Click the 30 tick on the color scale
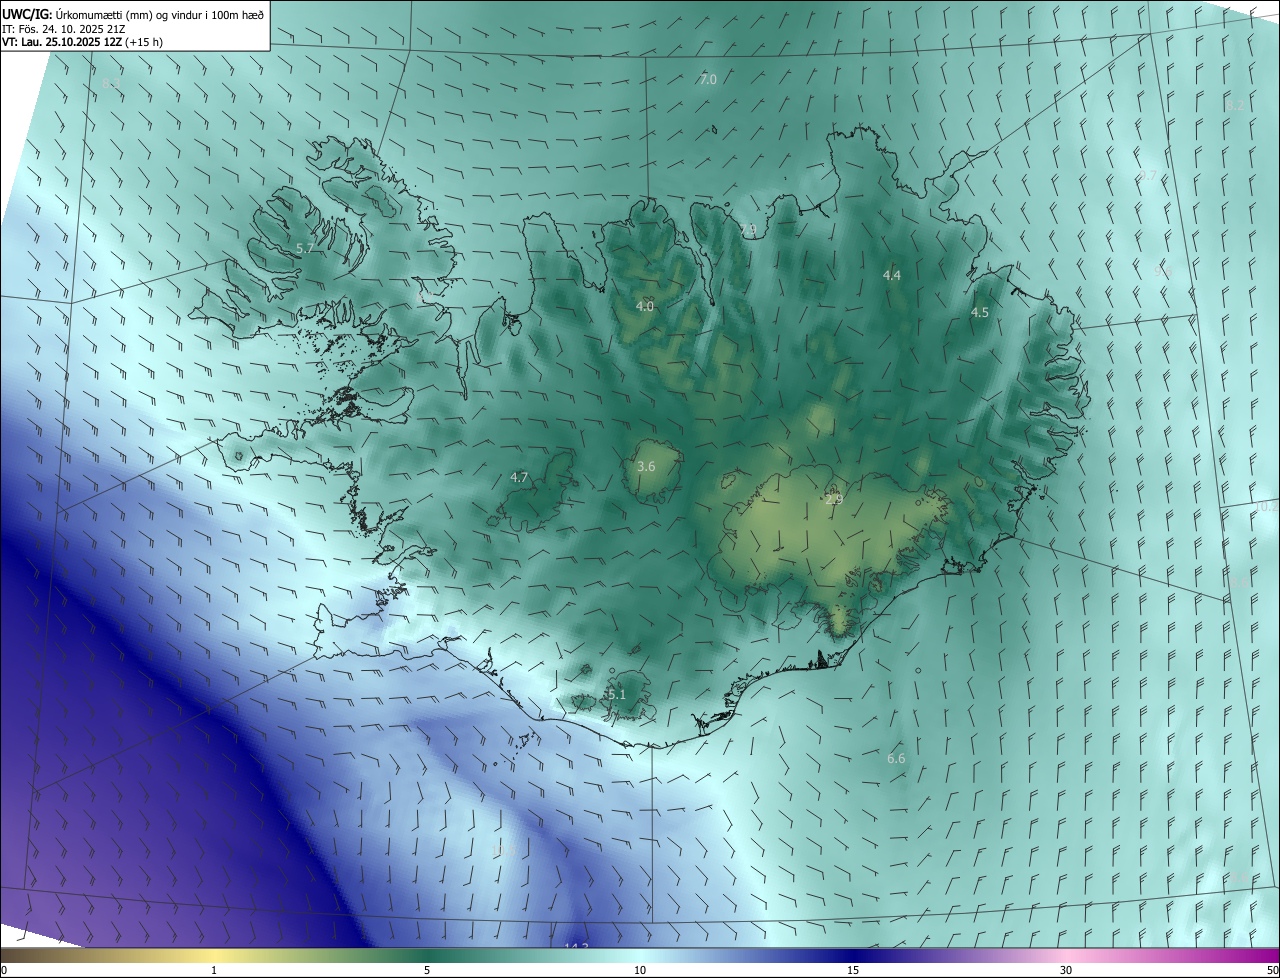The image size is (1280, 978). (x=1066, y=970)
